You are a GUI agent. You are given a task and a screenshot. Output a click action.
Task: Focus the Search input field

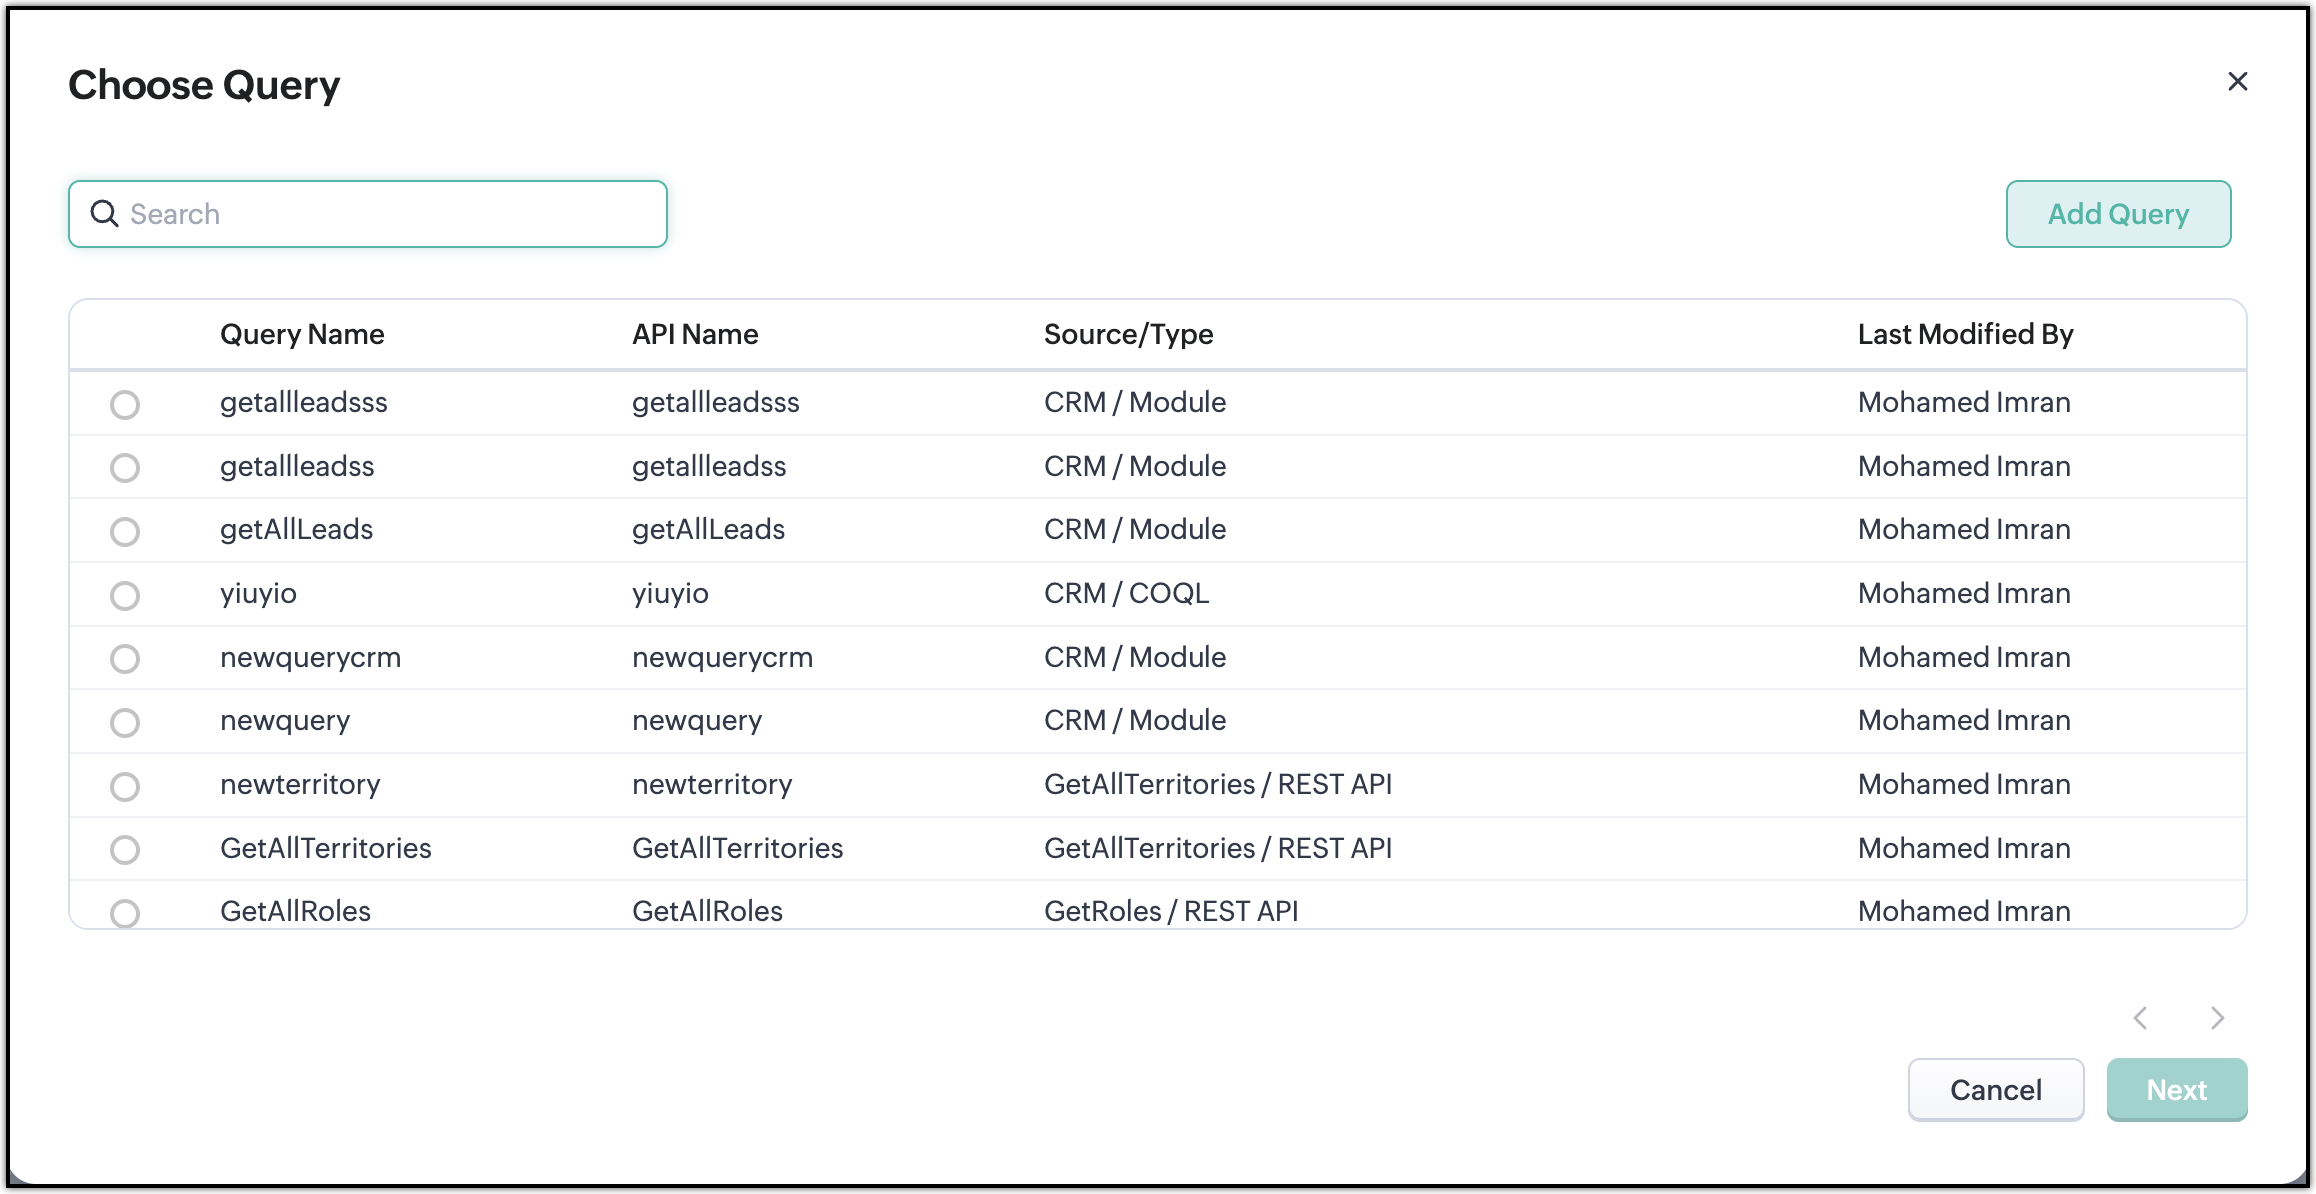(390, 214)
